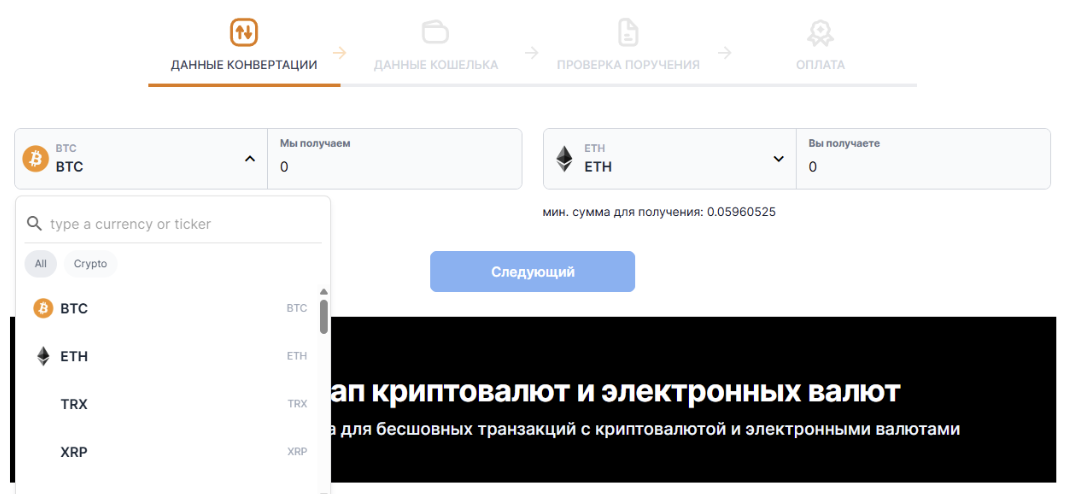Click the Вы получаете amount field
Image resolution: width=1067 pixels, height=494 pixels.
click(923, 159)
